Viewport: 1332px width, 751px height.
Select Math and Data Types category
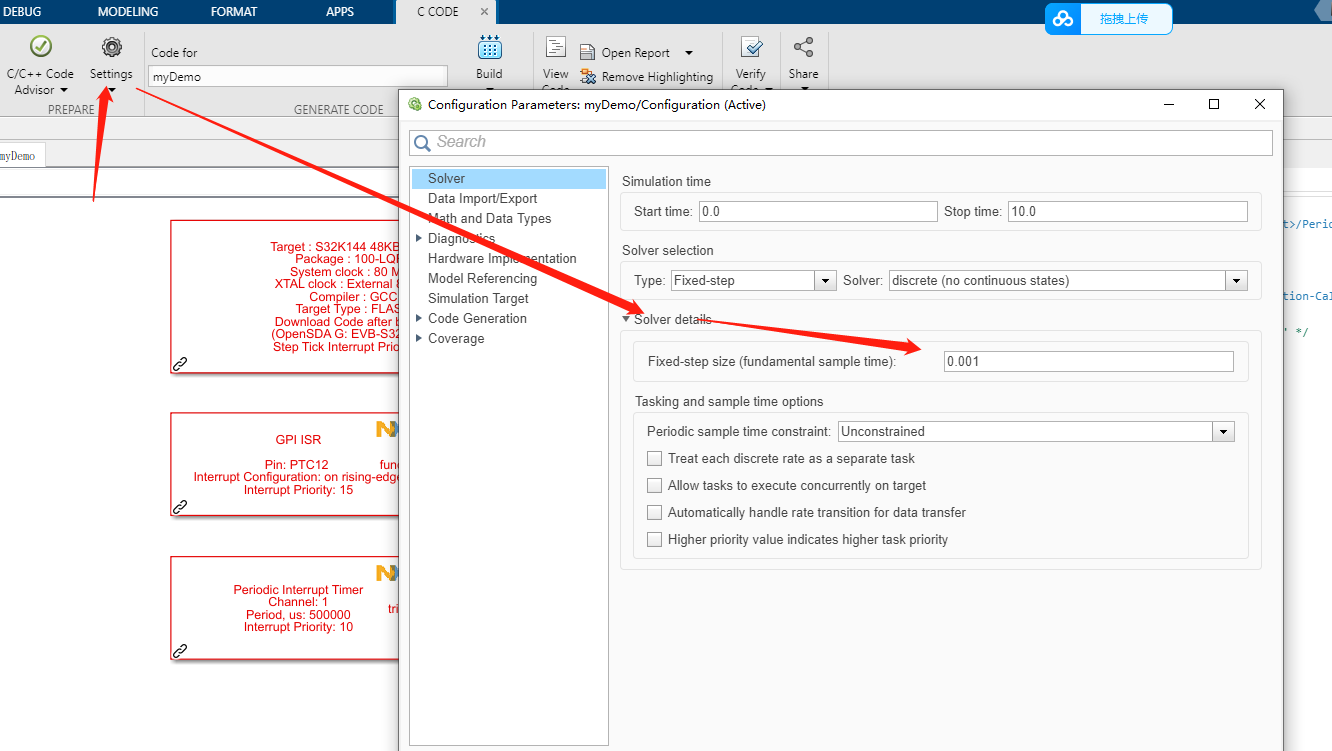489,218
